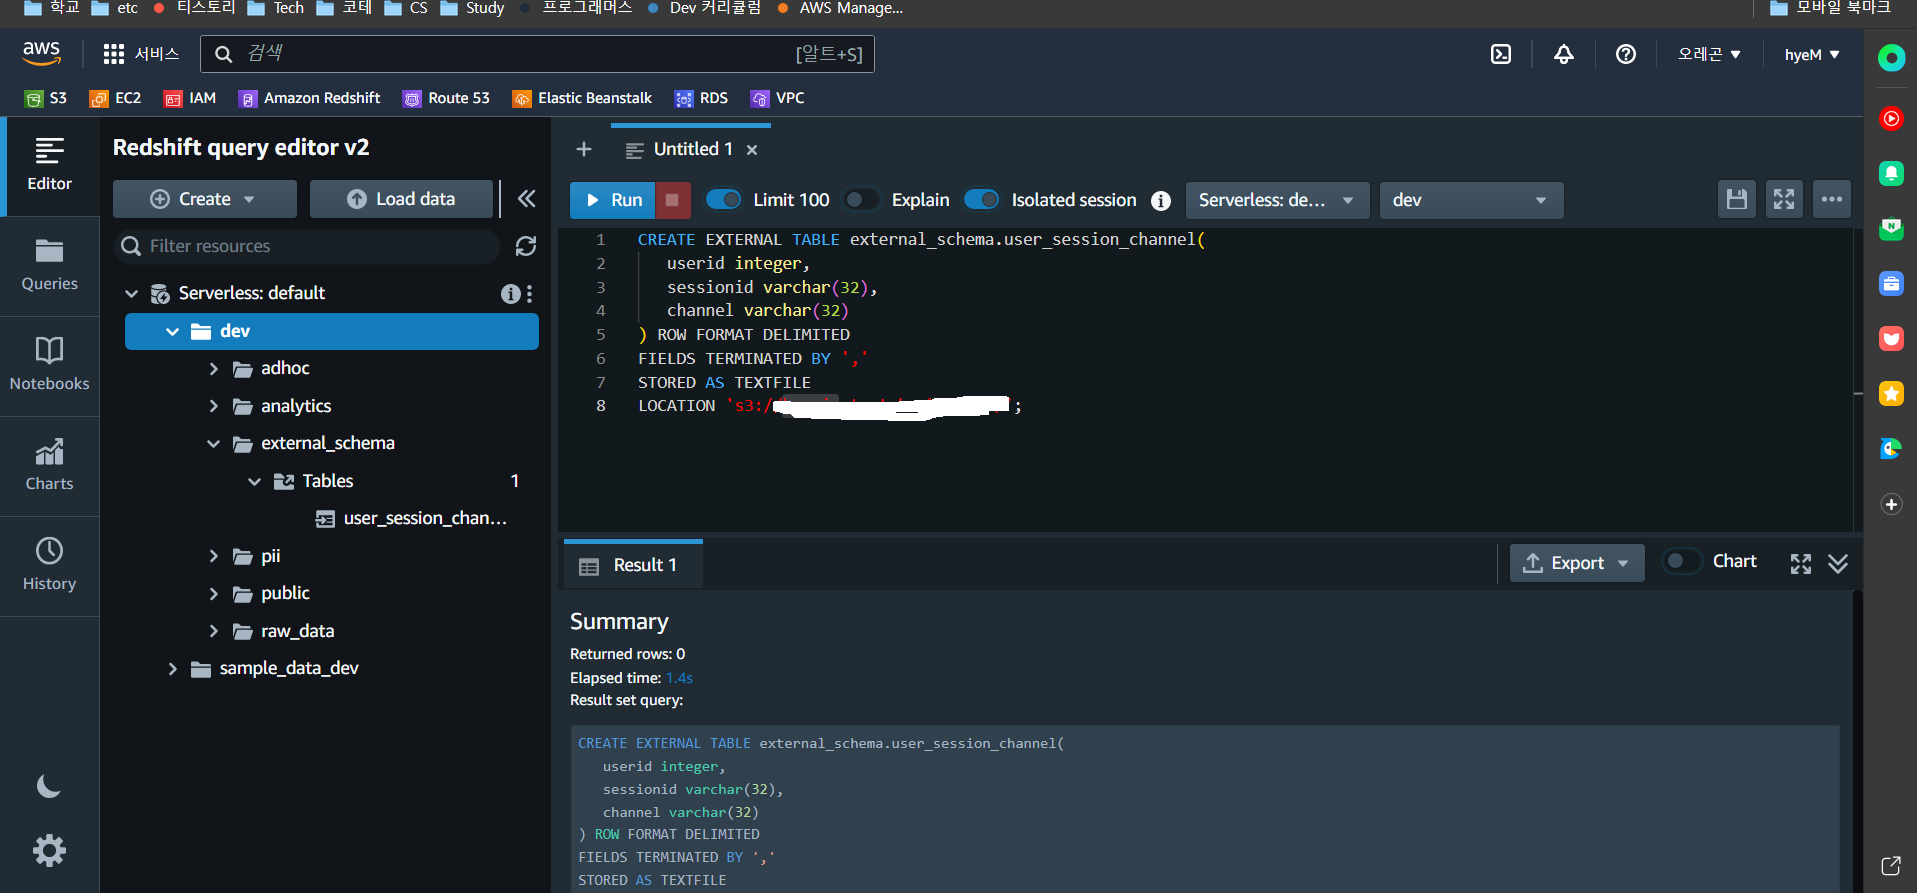Toggle the Limit 100 switch
Image resolution: width=1917 pixels, height=893 pixels.
pyautogui.click(x=724, y=200)
